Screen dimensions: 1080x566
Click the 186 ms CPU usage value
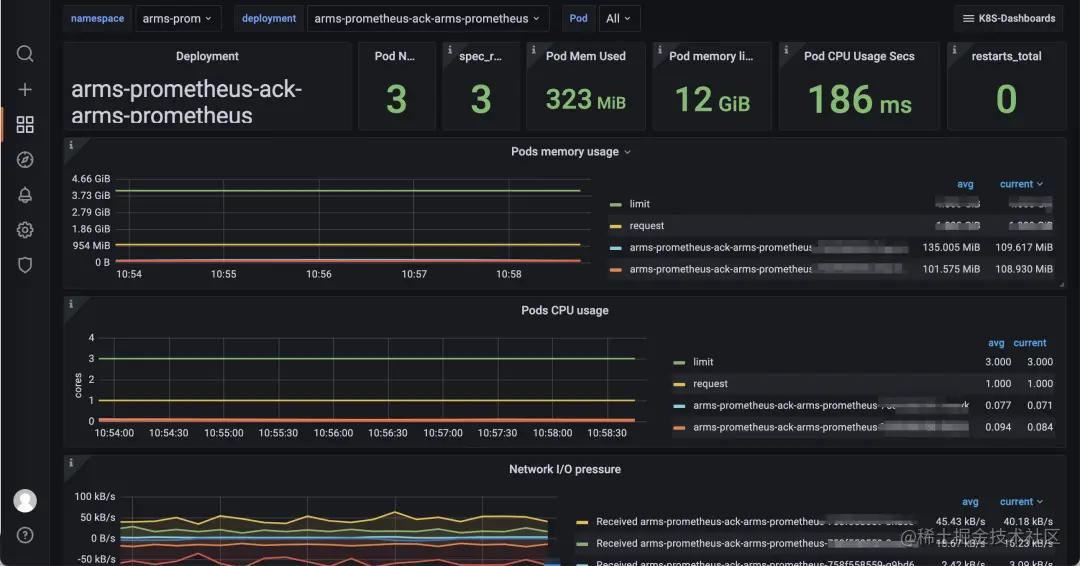(x=860, y=101)
